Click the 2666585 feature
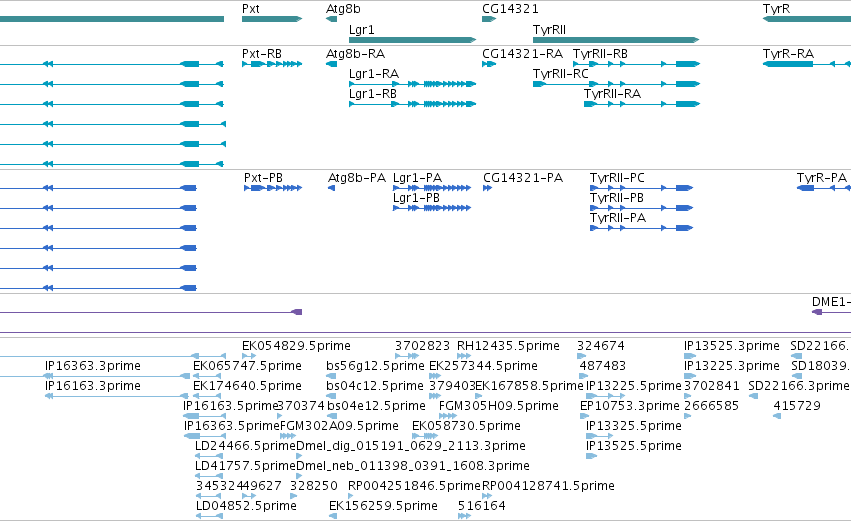 [x=688, y=416]
